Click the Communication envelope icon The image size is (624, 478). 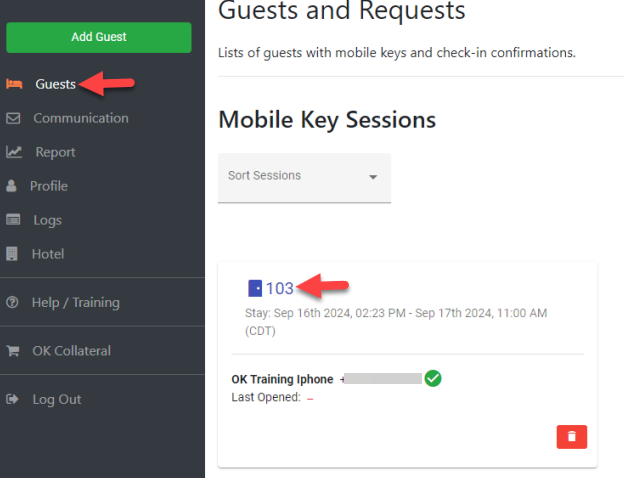pyautogui.click(x=13, y=118)
